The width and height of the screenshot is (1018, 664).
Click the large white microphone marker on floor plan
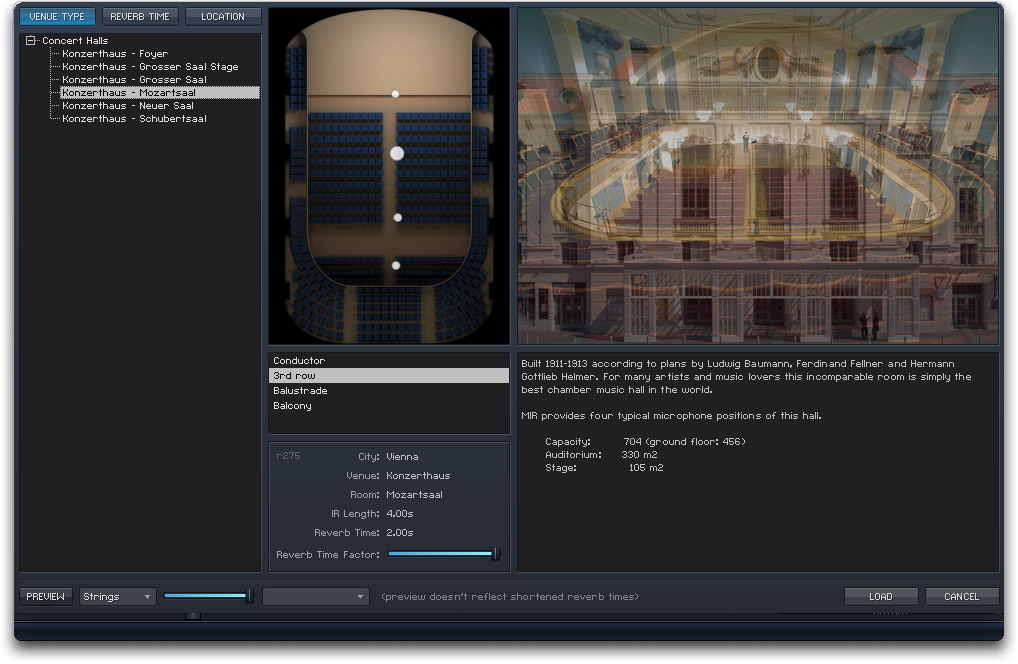[397, 153]
